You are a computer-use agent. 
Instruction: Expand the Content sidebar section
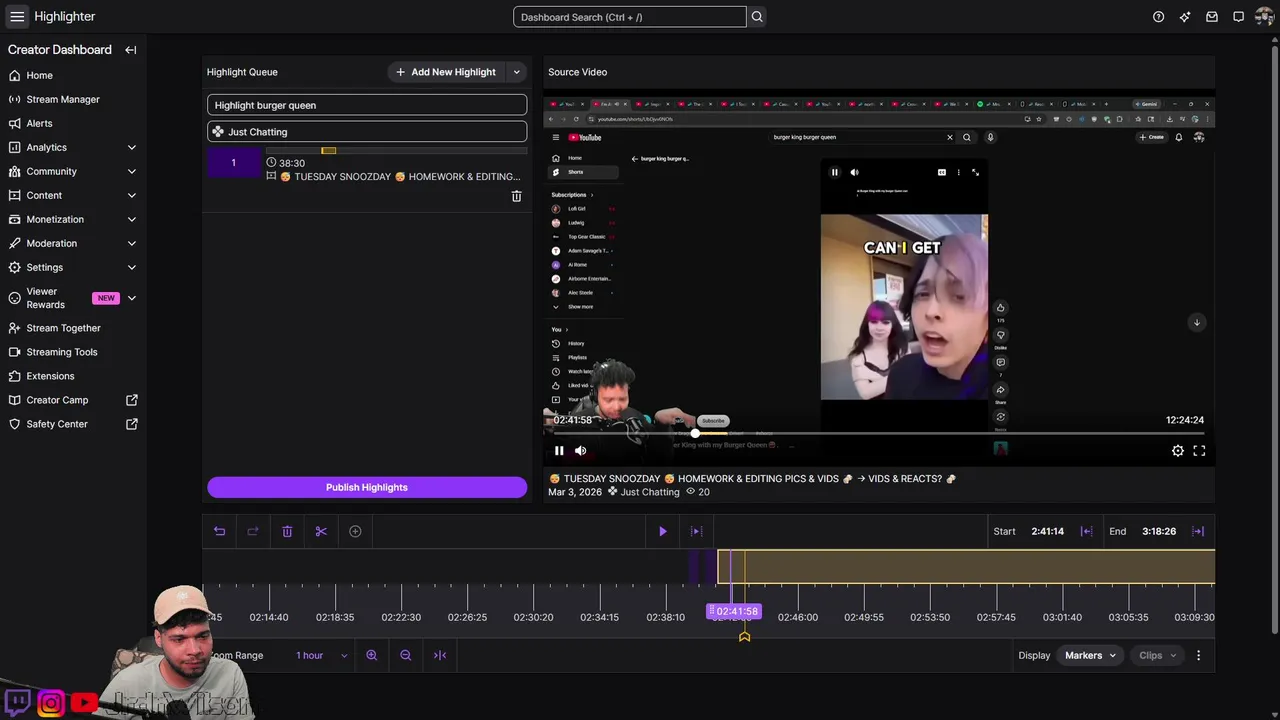coord(131,196)
